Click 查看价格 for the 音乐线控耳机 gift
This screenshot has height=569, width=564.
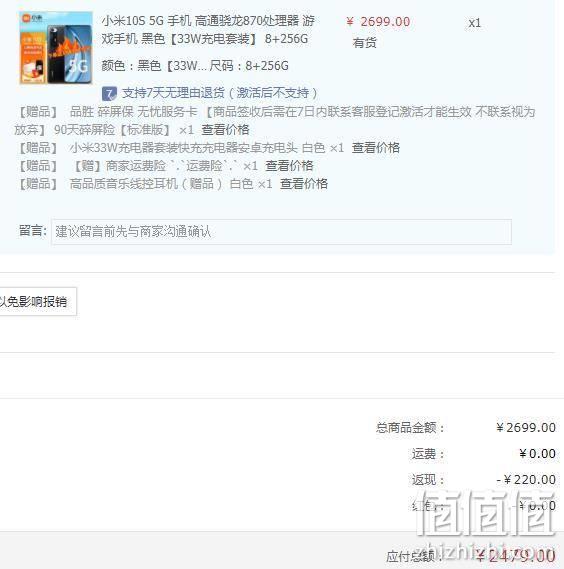[304, 184]
